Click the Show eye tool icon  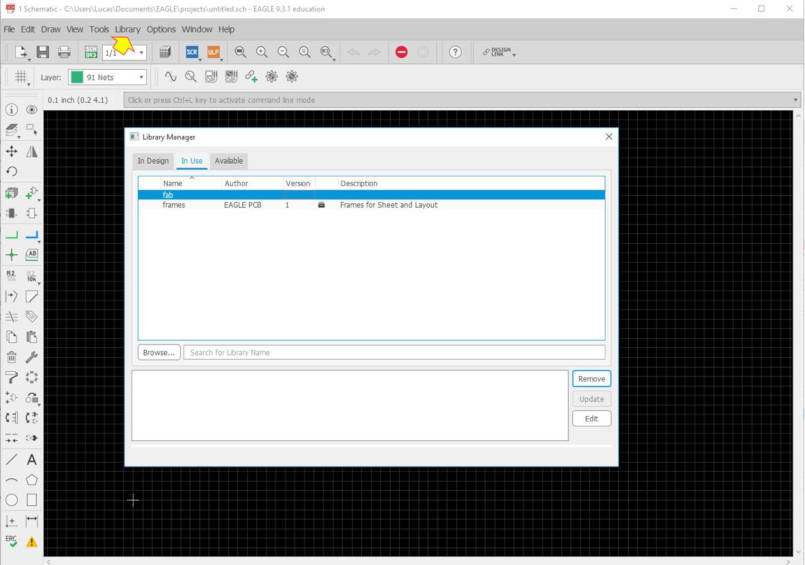pyautogui.click(x=32, y=109)
